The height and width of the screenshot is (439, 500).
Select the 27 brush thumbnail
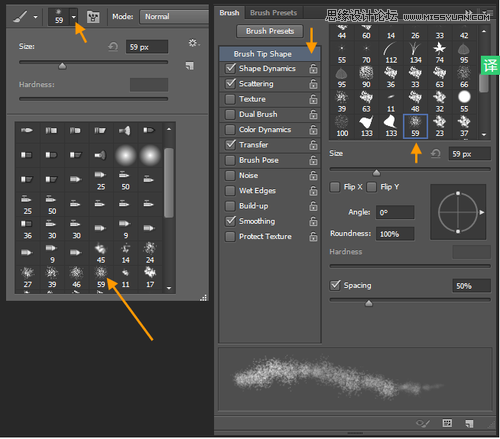coord(27,277)
